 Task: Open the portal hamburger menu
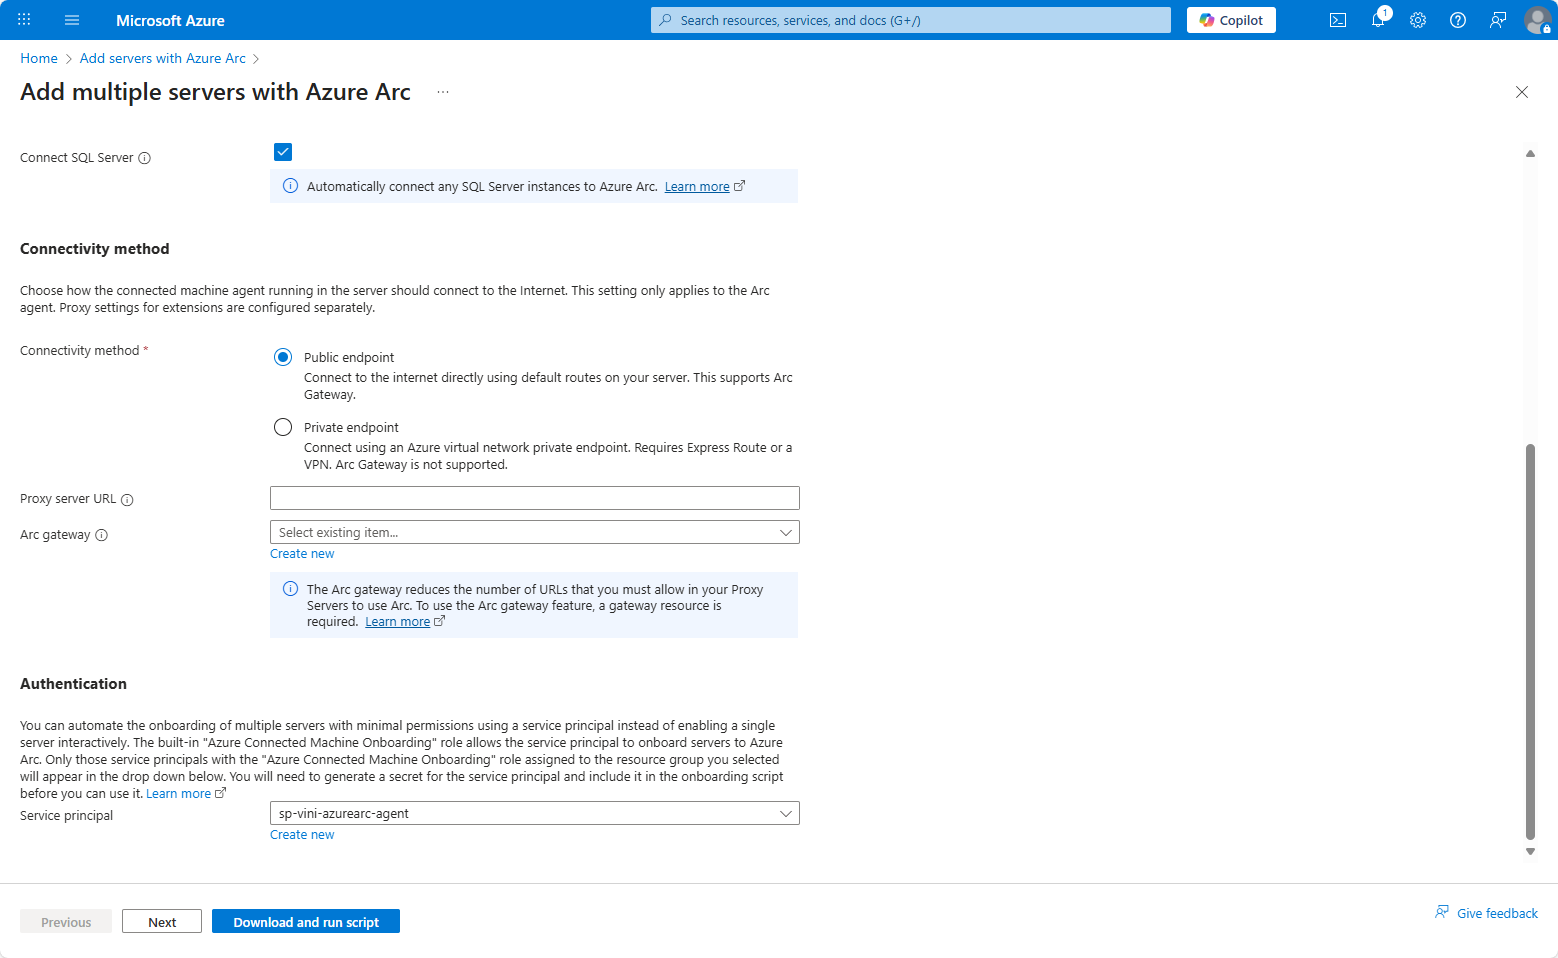coord(72,20)
